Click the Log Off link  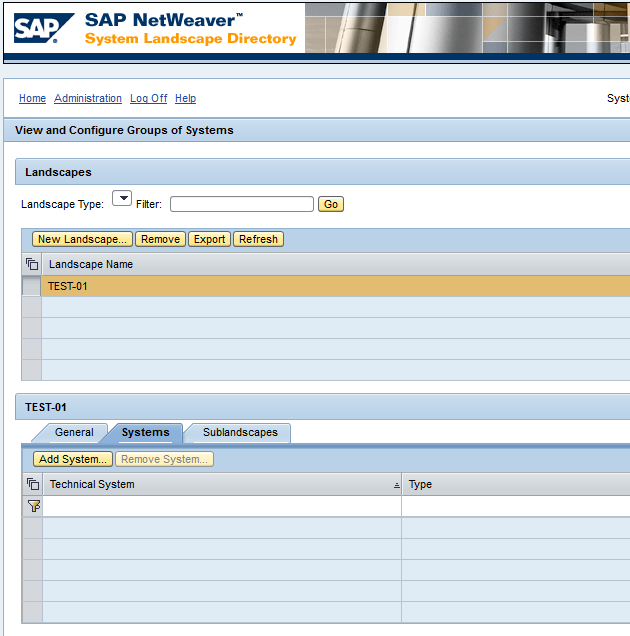pos(148,98)
